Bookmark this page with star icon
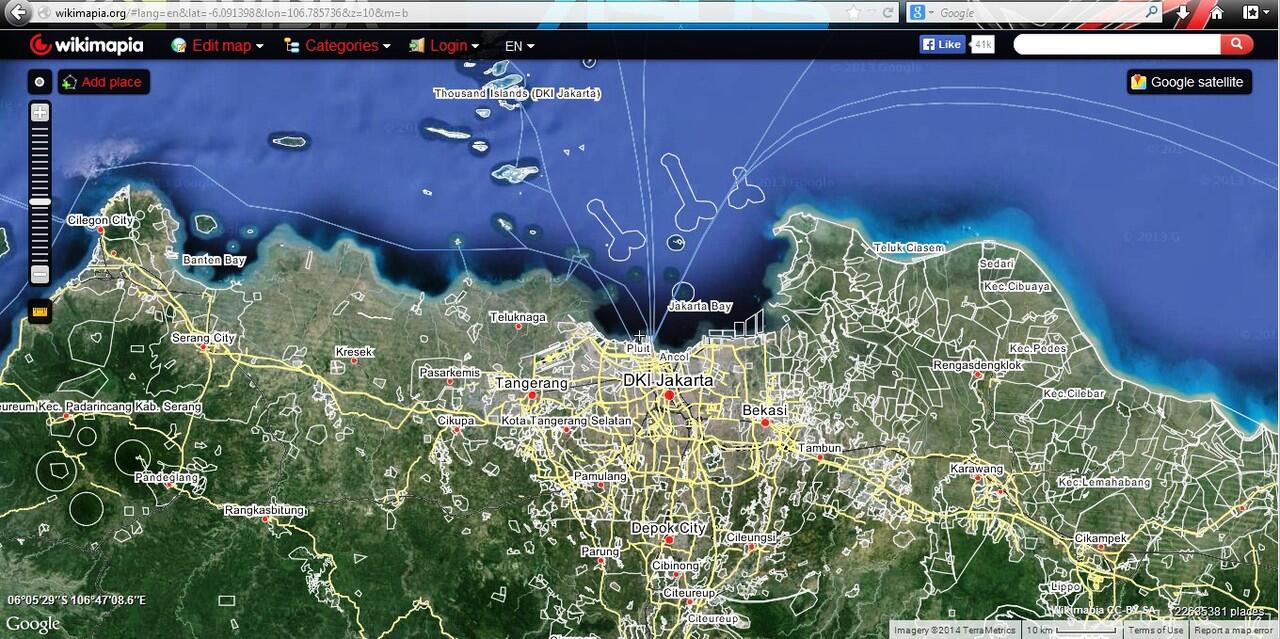The height and width of the screenshot is (639, 1280). (x=853, y=13)
